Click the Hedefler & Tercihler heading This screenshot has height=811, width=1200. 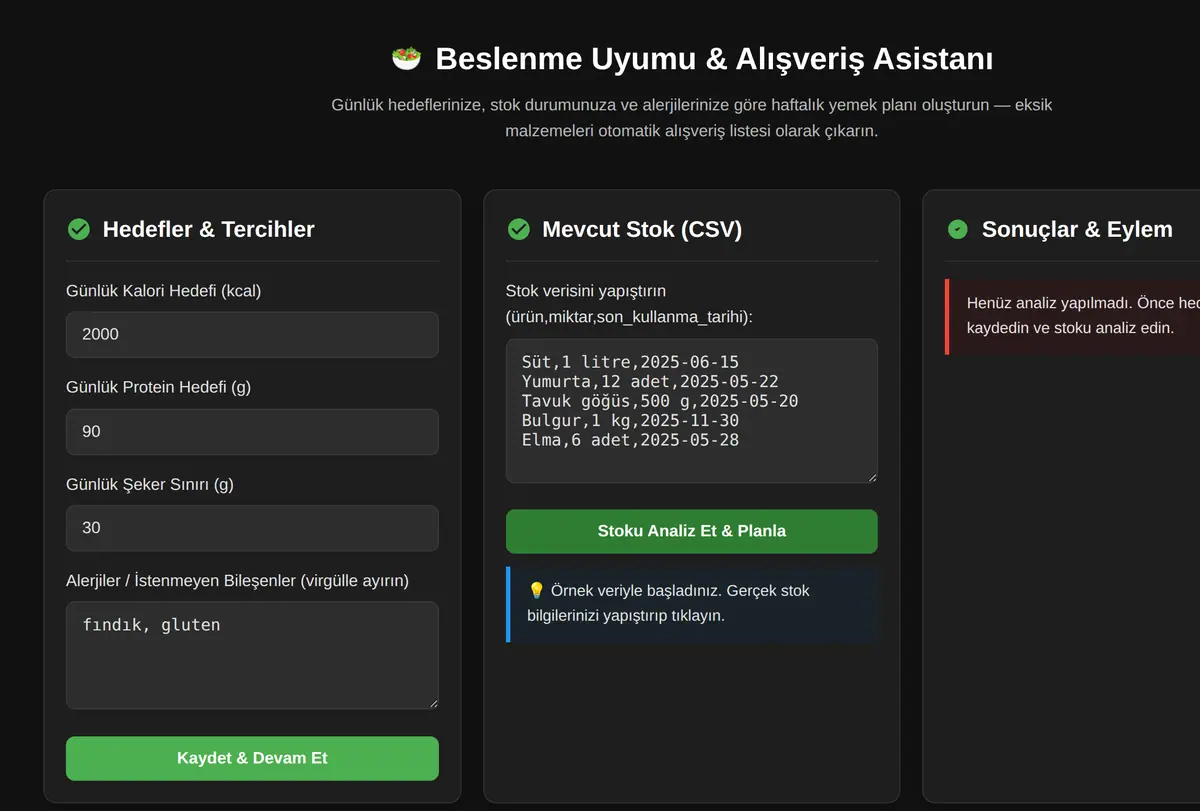click(208, 229)
